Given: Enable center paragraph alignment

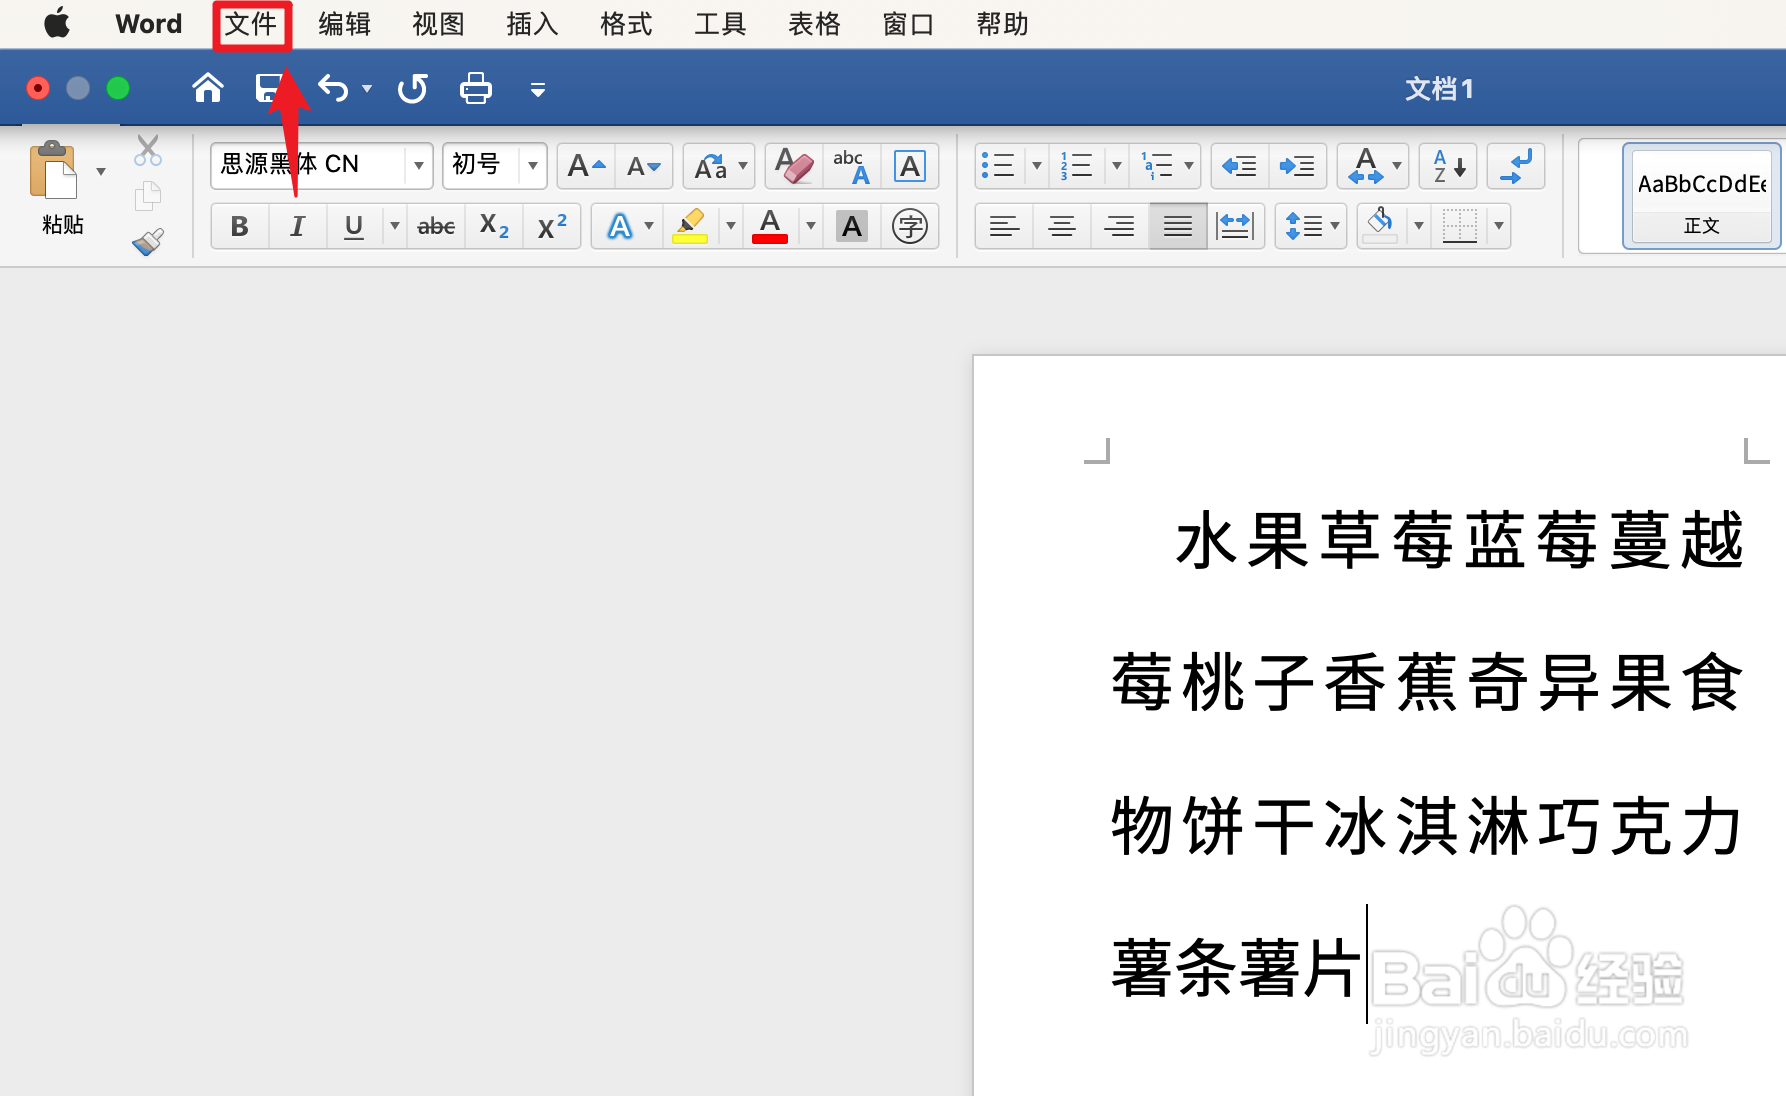Looking at the screenshot, I should click(x=1061, y=226).
